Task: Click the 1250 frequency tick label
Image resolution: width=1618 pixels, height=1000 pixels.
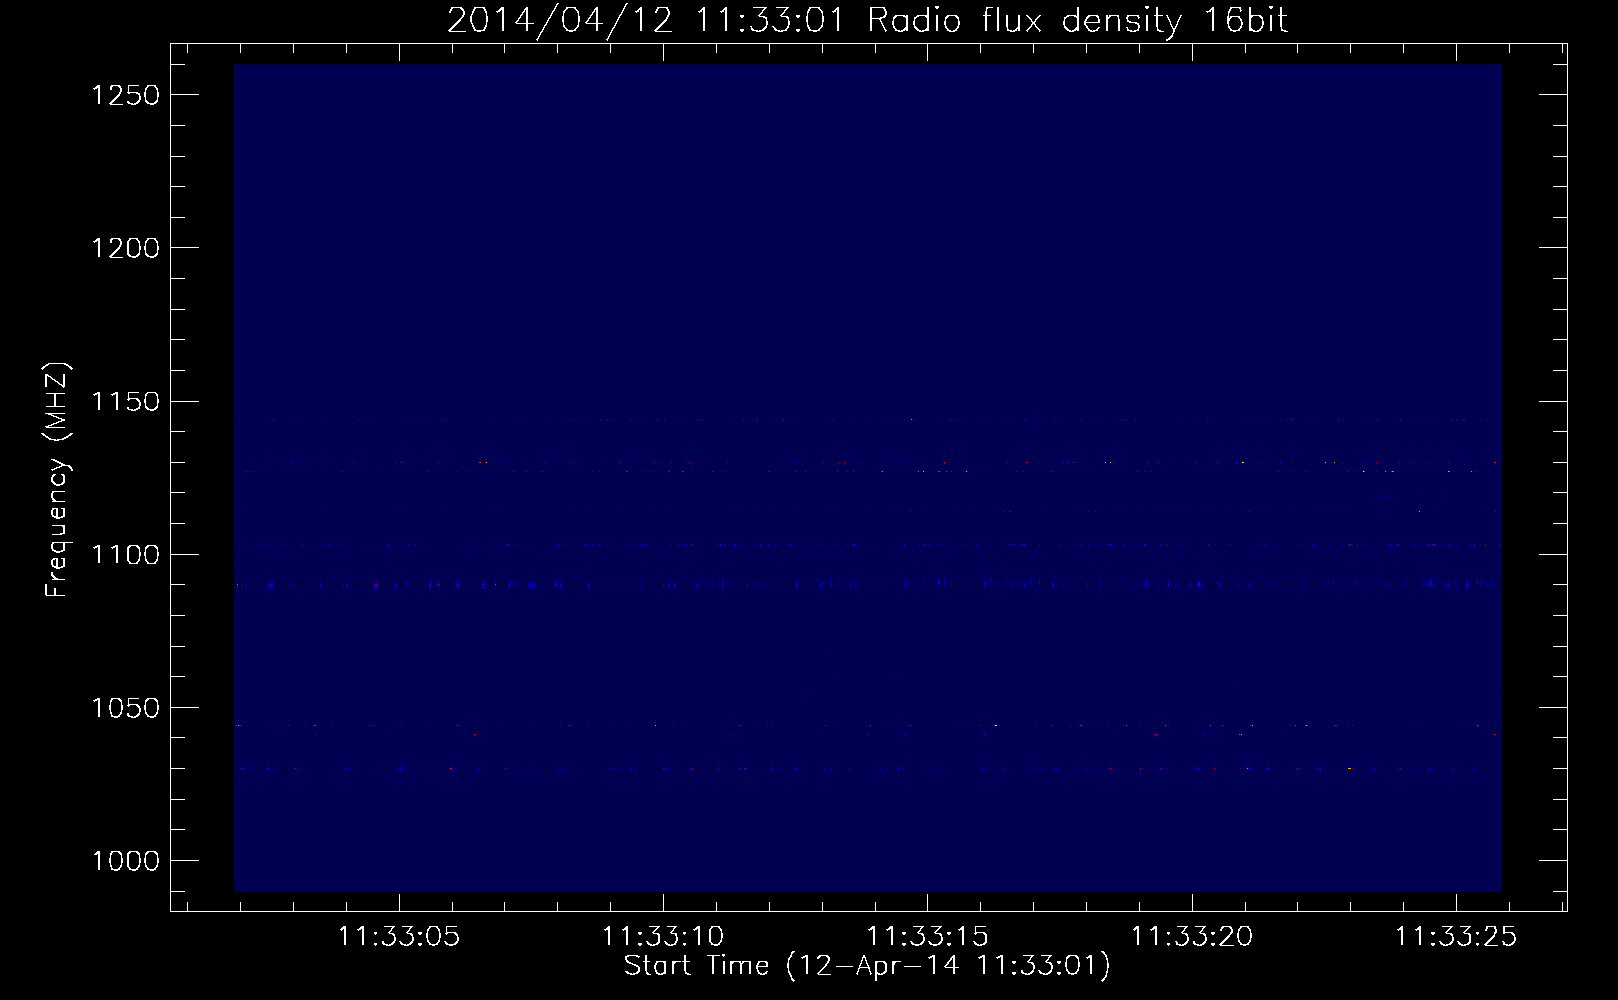Action: 125,95
